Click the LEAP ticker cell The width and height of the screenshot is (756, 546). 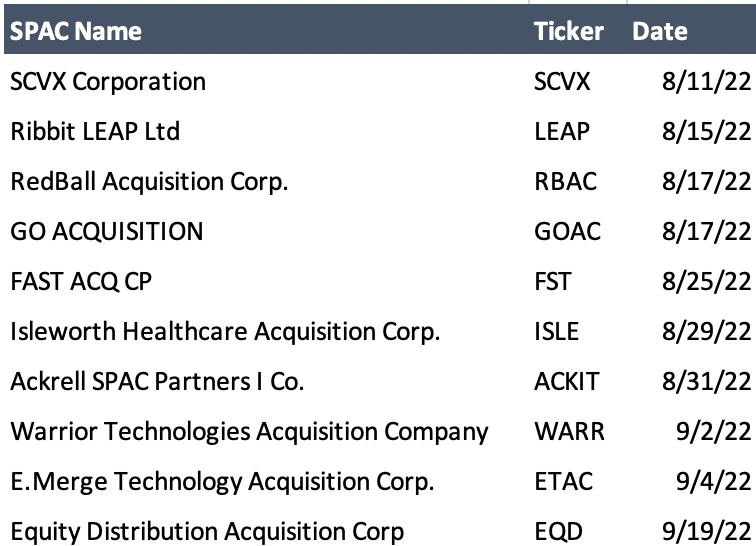[x=562, y=131]
